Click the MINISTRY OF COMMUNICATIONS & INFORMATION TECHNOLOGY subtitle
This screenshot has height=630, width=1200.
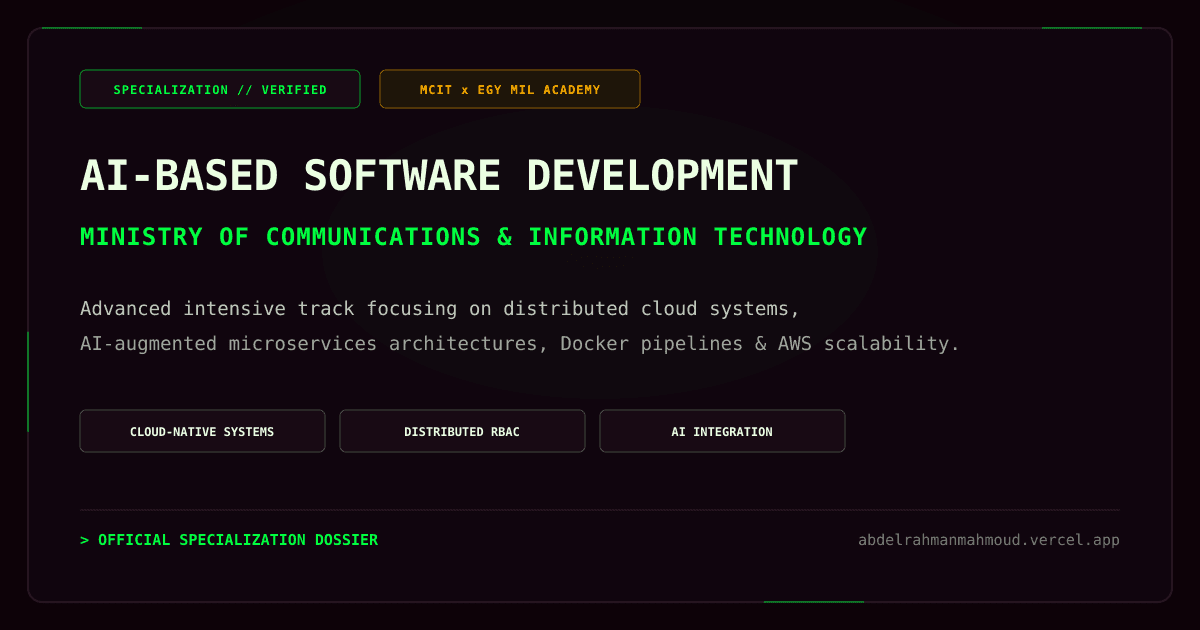tap(473, 237)
